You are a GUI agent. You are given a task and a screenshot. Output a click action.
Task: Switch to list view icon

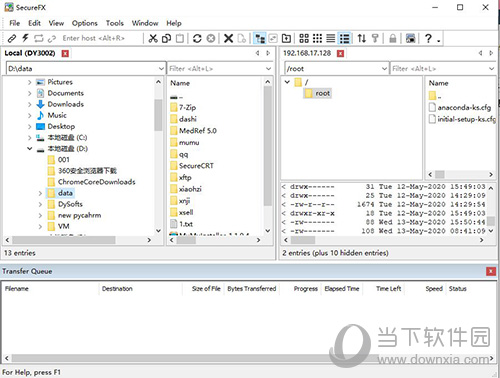(330, 38)
